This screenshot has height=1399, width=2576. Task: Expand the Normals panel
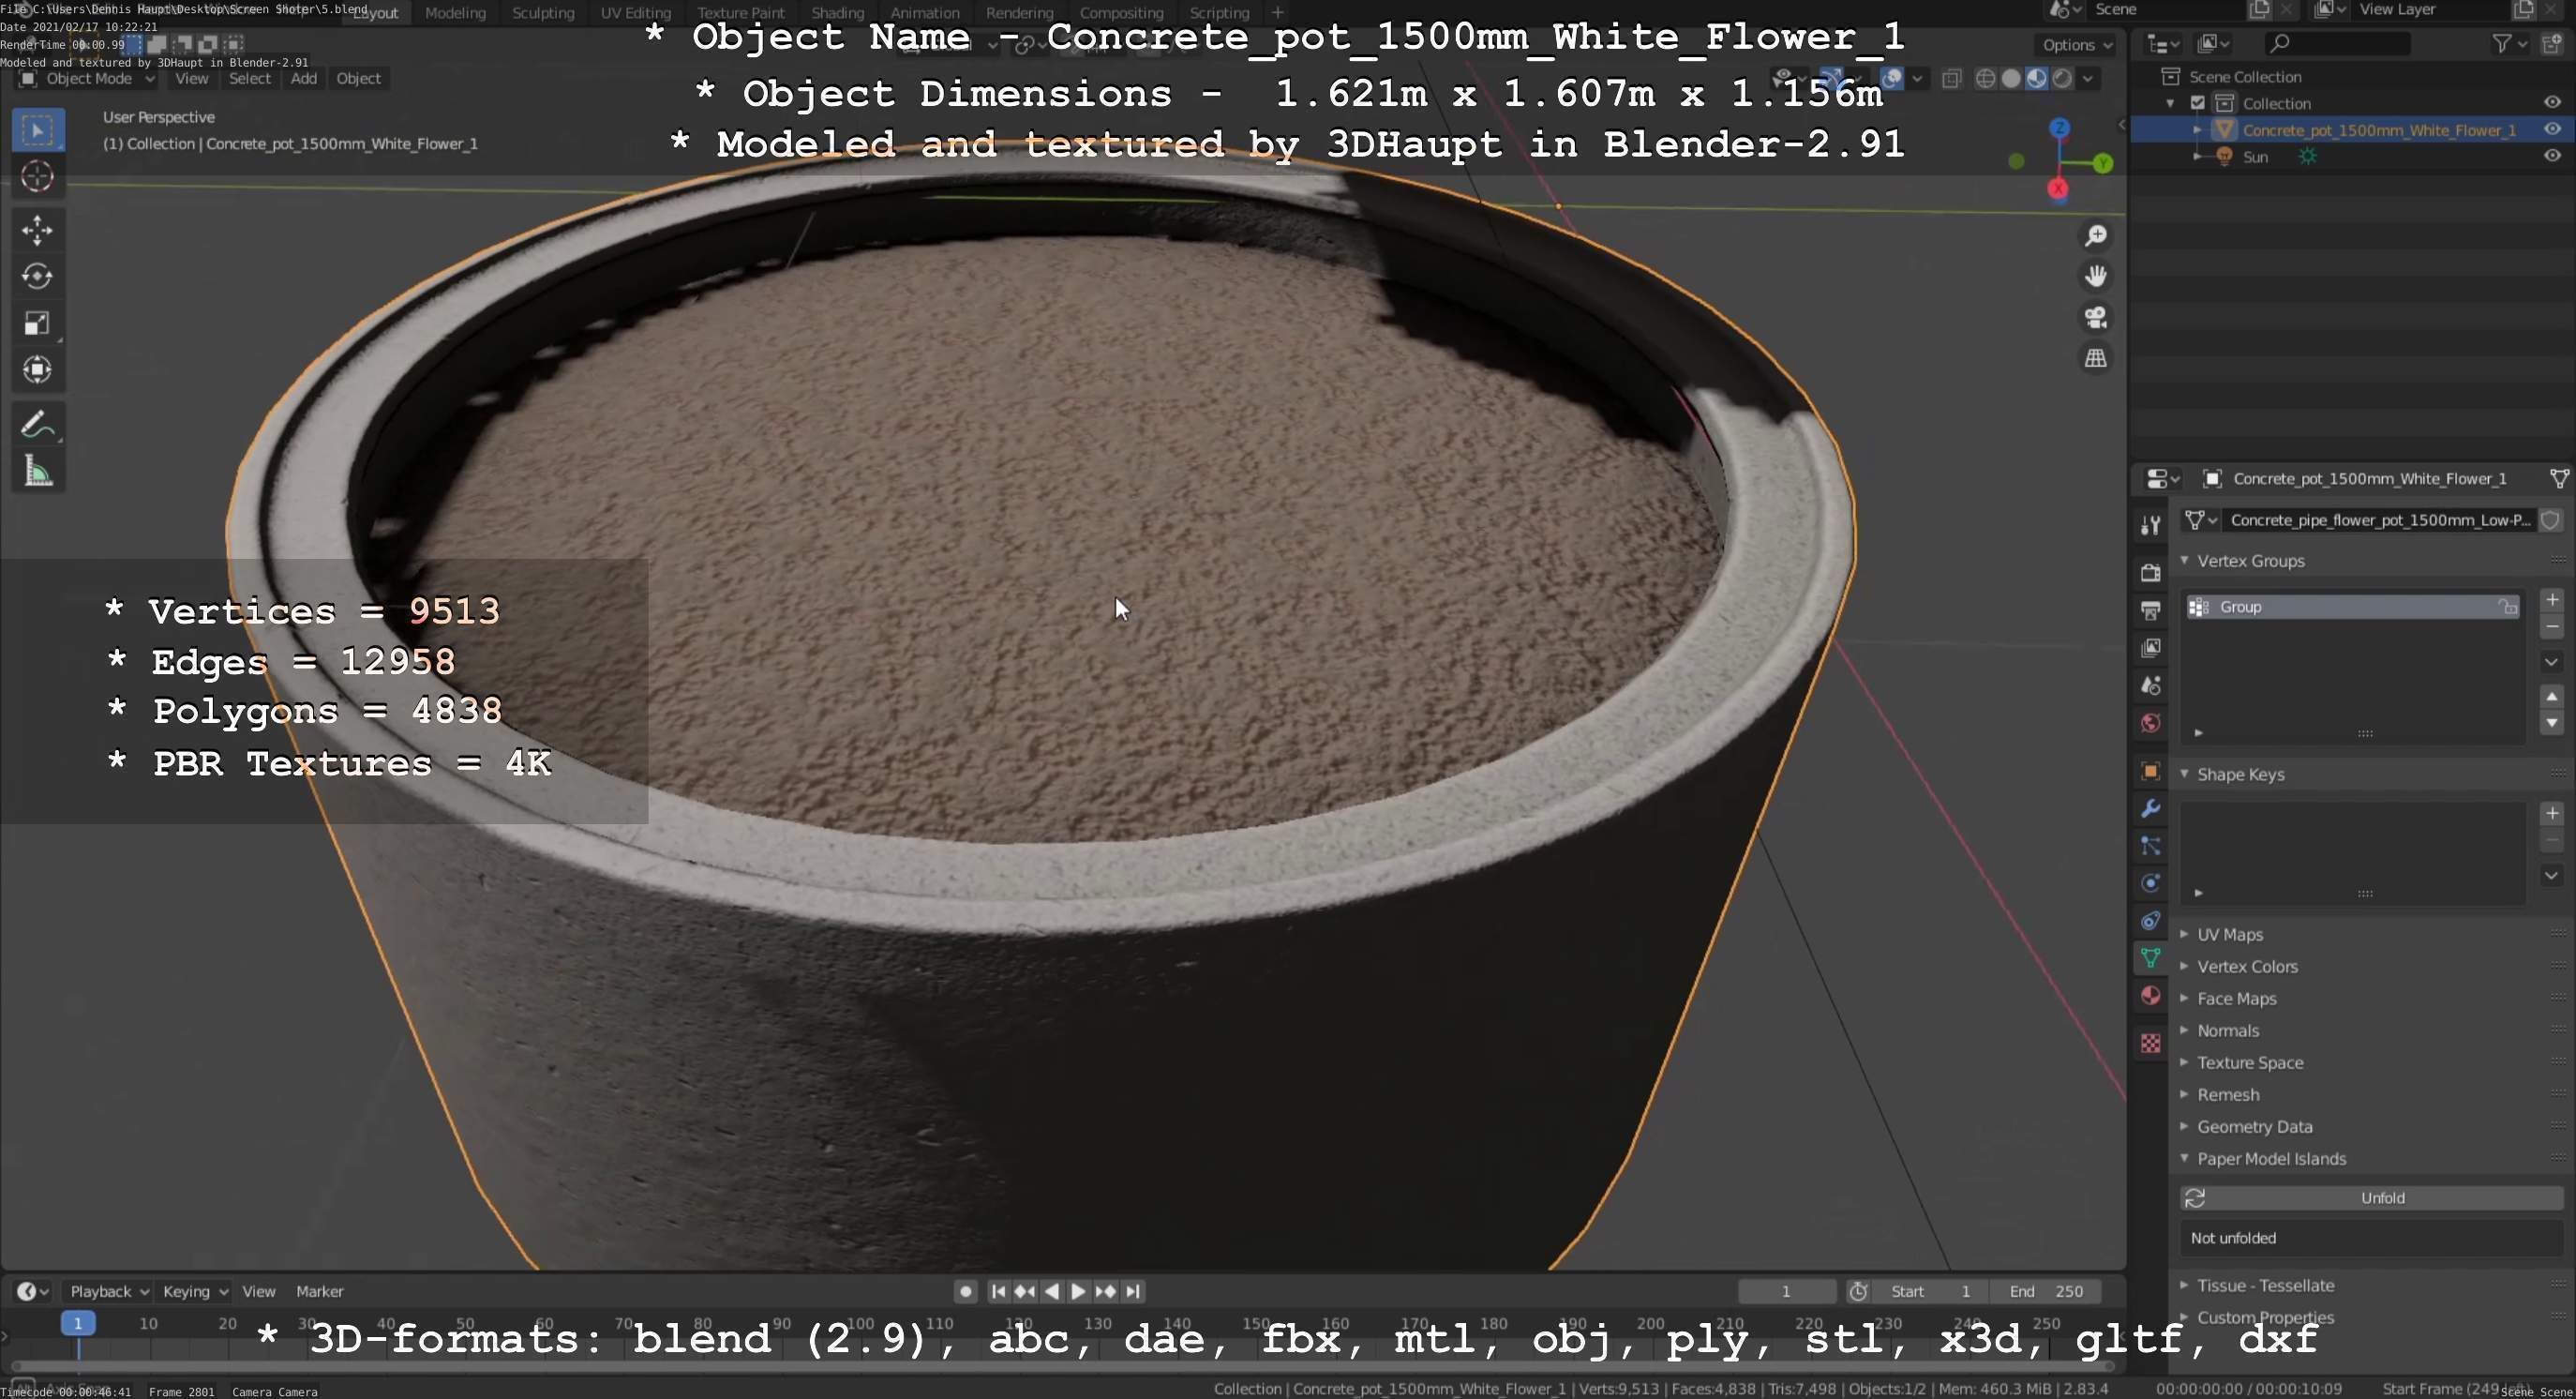pos(2185,1030)
